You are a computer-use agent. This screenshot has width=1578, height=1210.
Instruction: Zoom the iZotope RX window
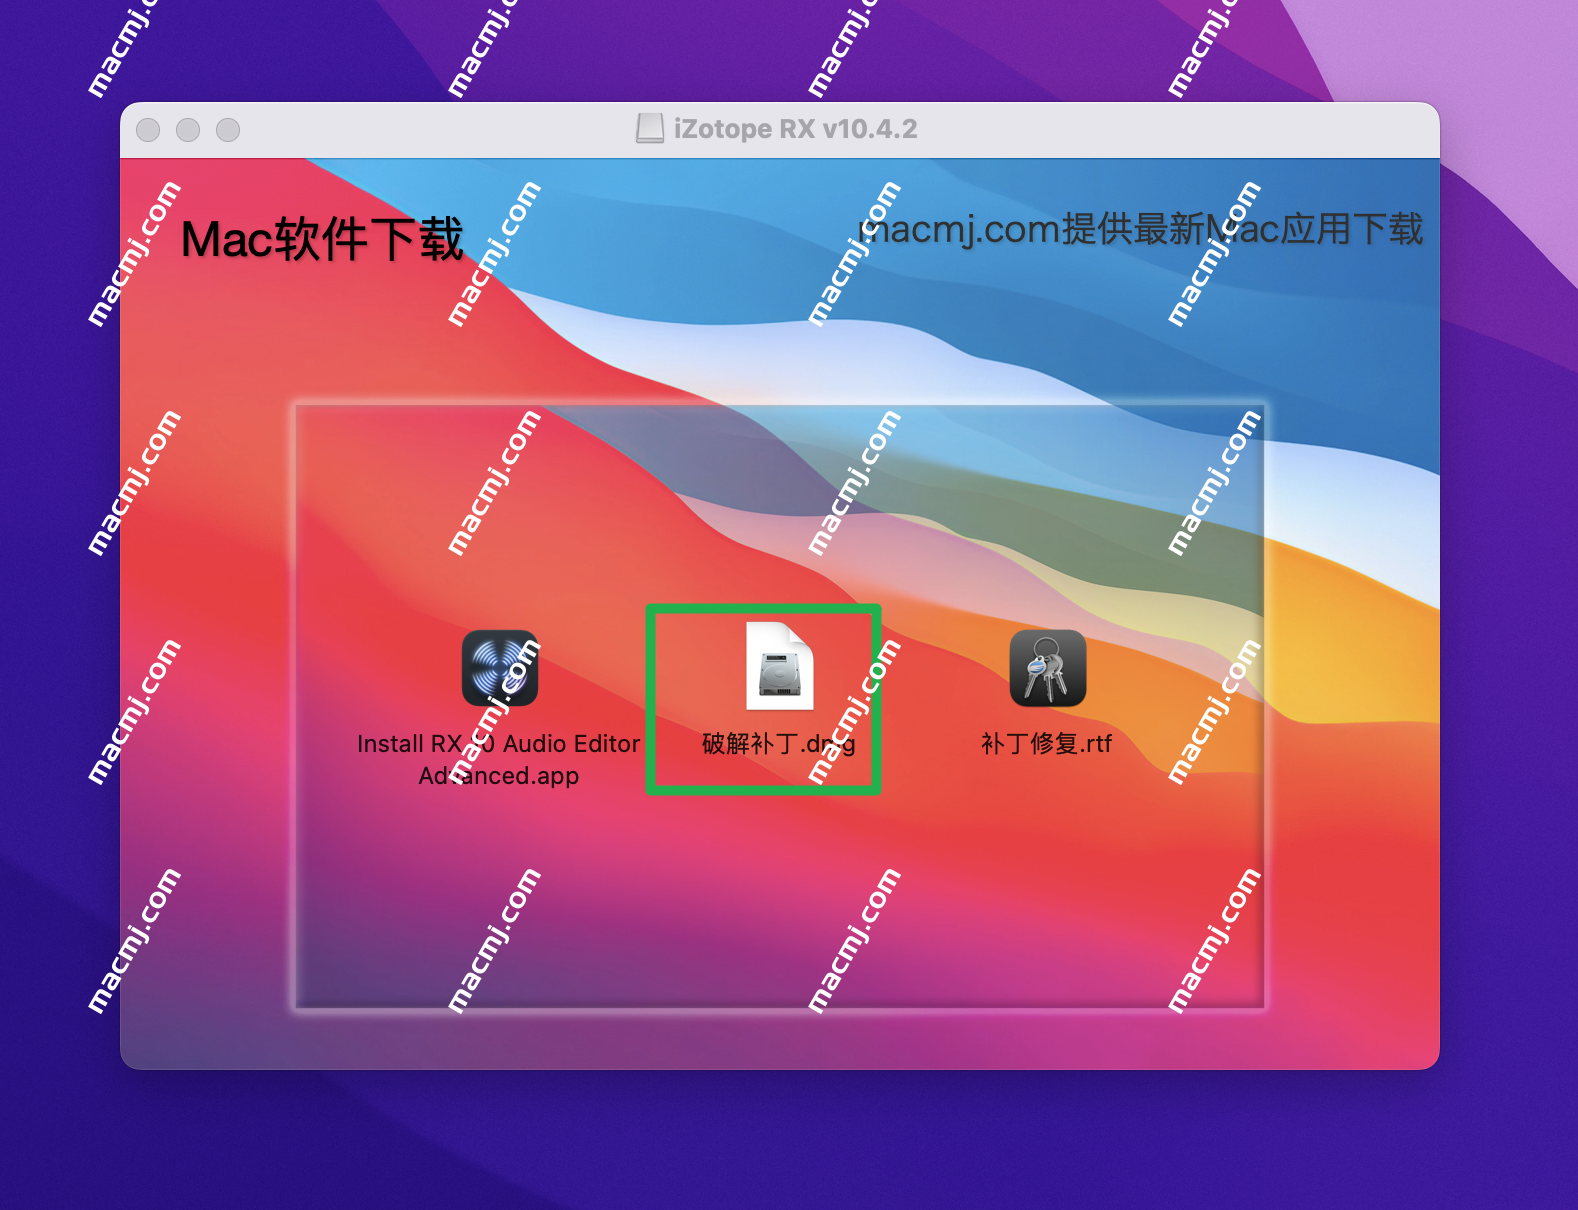pos(228,130)
